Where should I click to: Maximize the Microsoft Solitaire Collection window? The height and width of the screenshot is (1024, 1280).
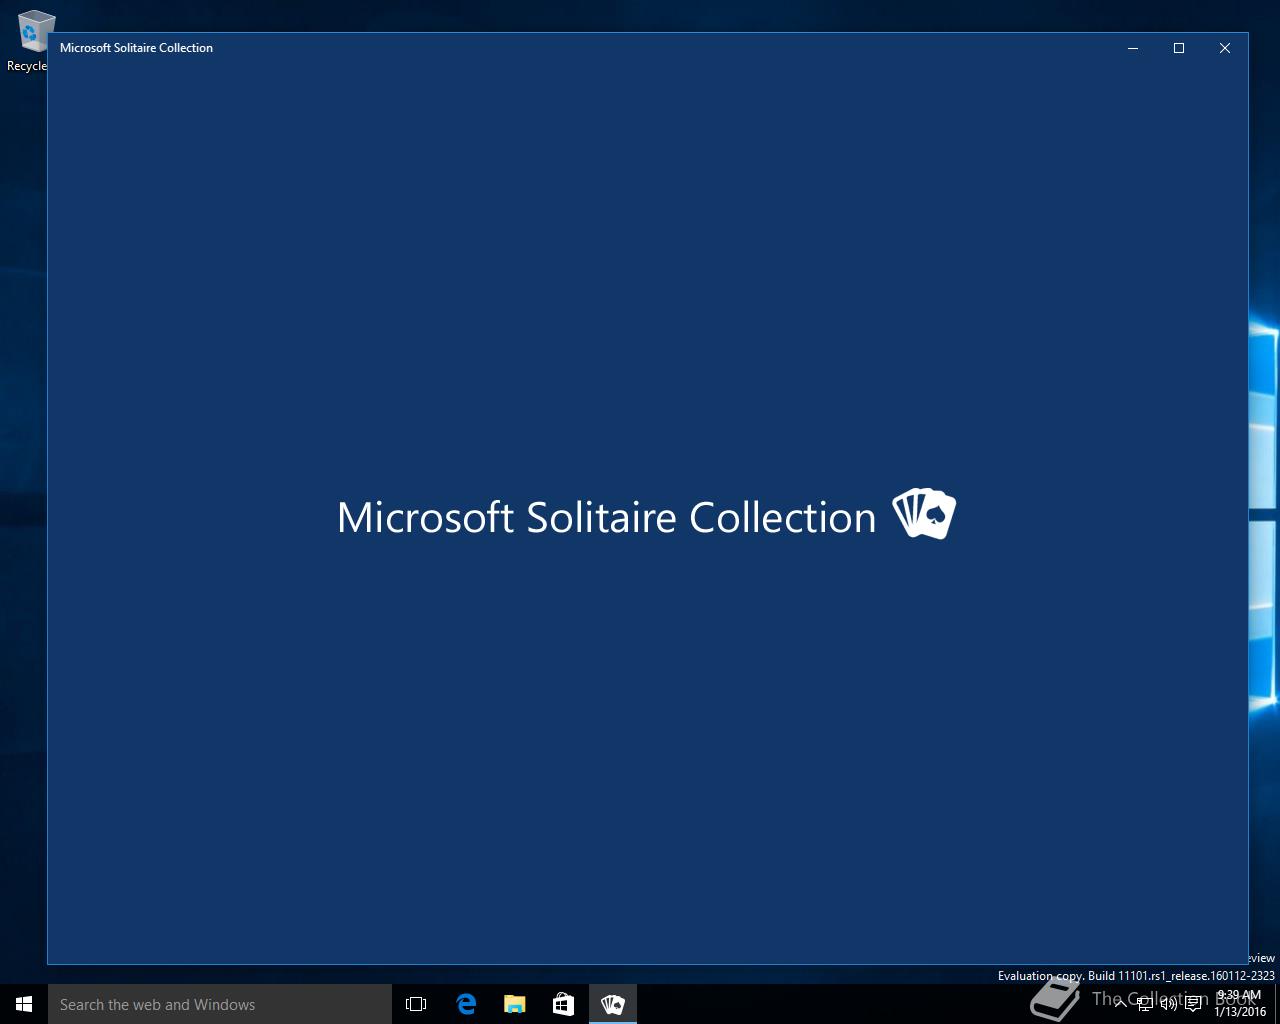point(1179,48)
